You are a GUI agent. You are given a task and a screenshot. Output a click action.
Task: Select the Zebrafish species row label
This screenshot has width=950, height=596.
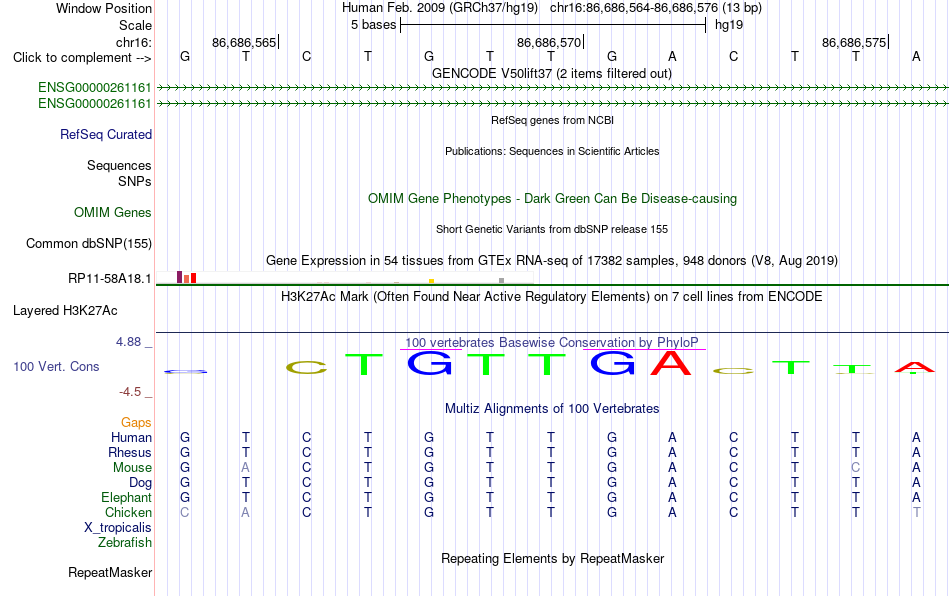coord(125,543)
